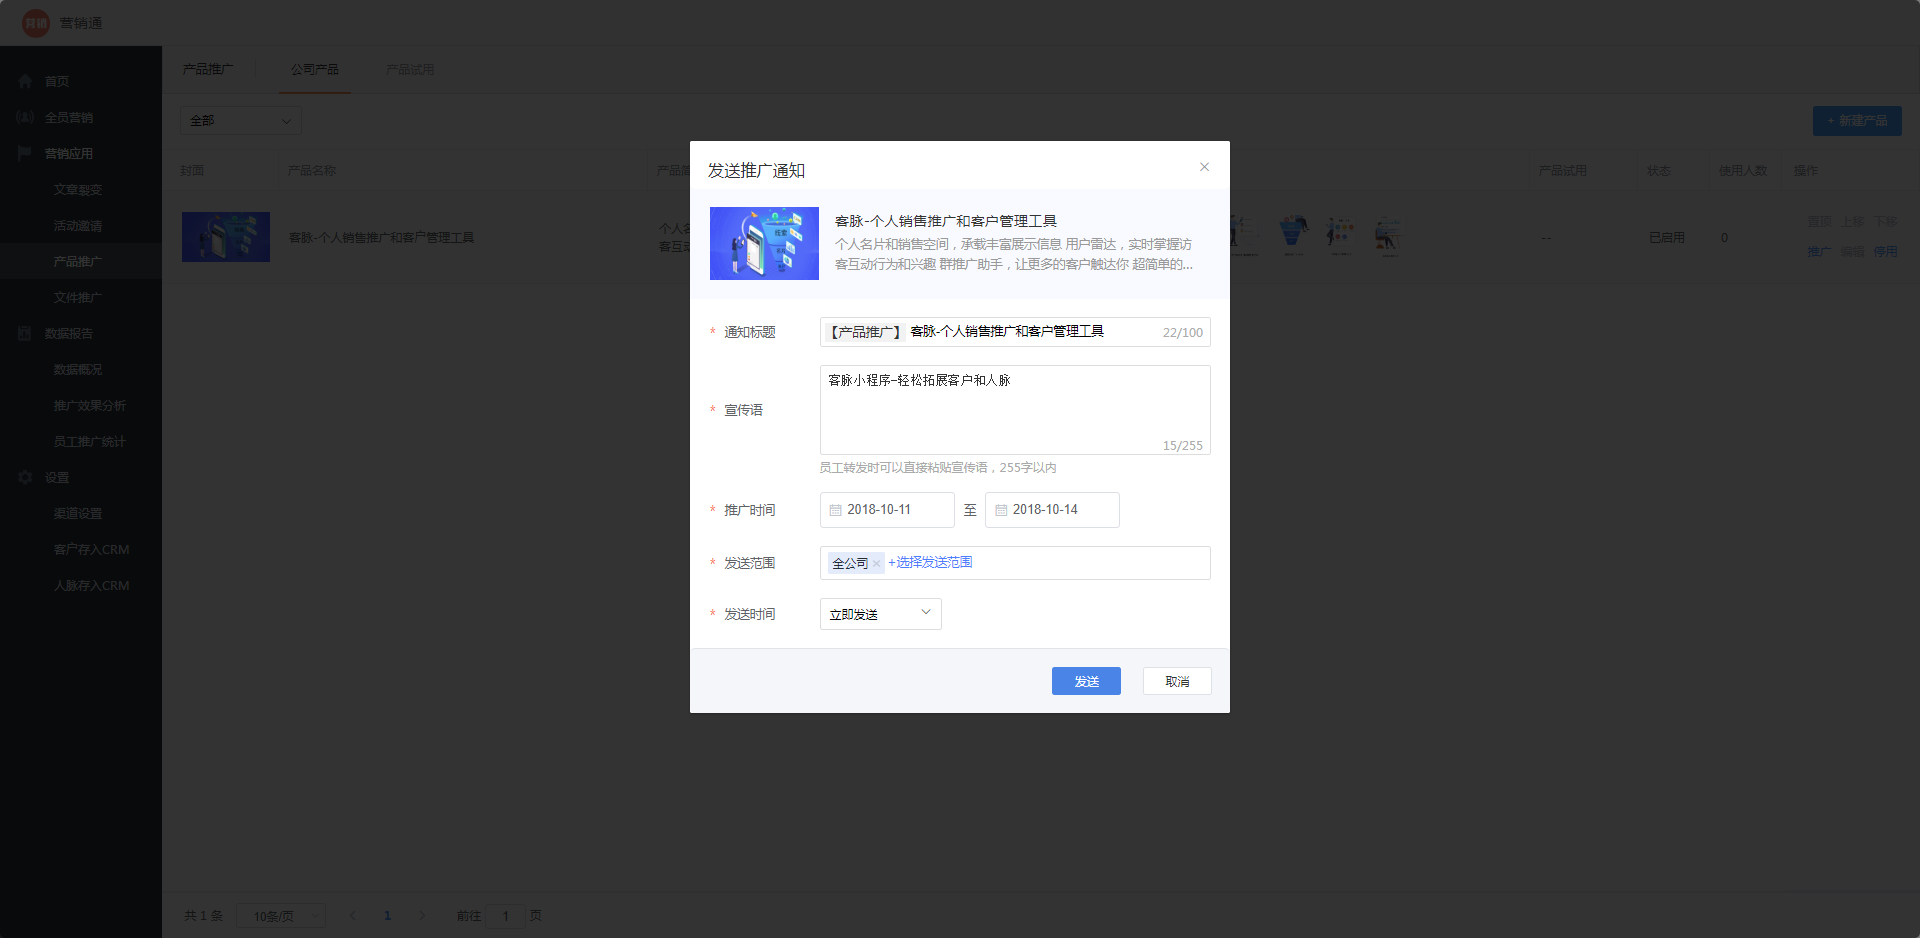Click the 推广 link in the row

[x=1820, y=251]
